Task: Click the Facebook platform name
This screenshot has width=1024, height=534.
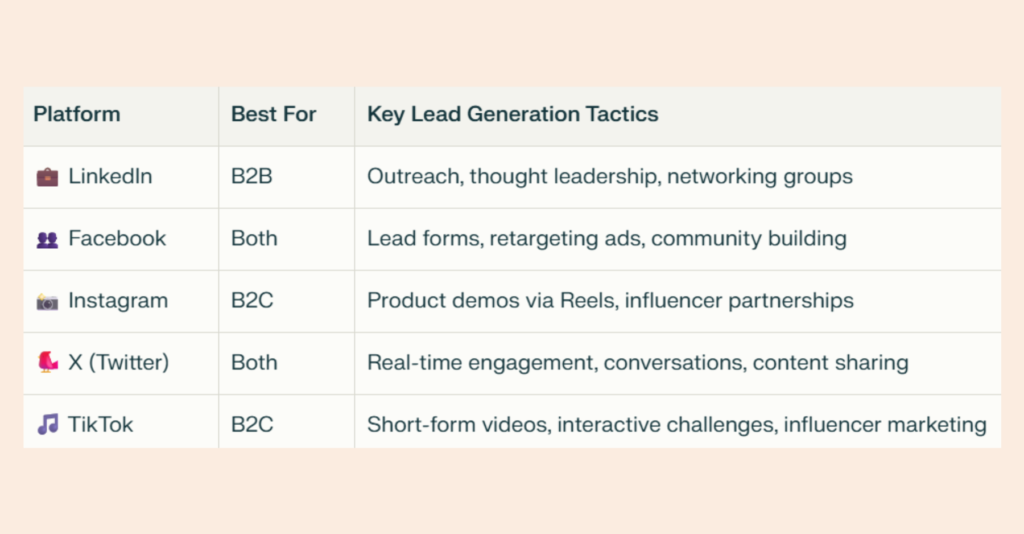Action: [117, 239]
